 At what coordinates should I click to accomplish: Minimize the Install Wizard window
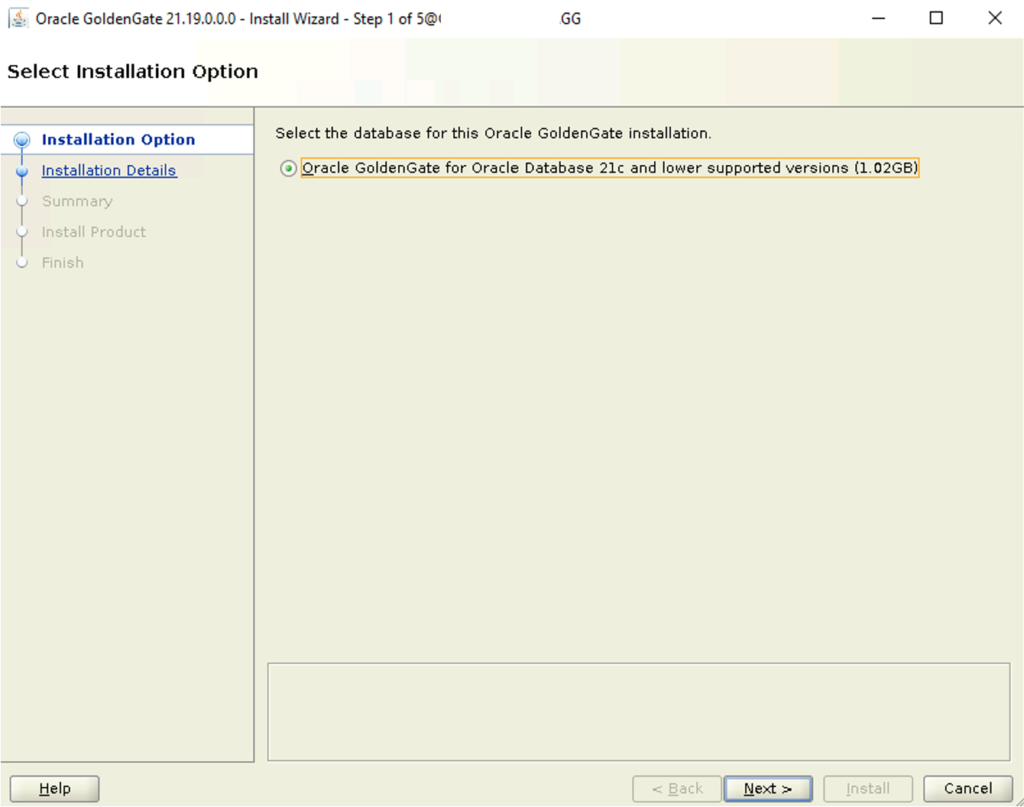coord(878,18)
